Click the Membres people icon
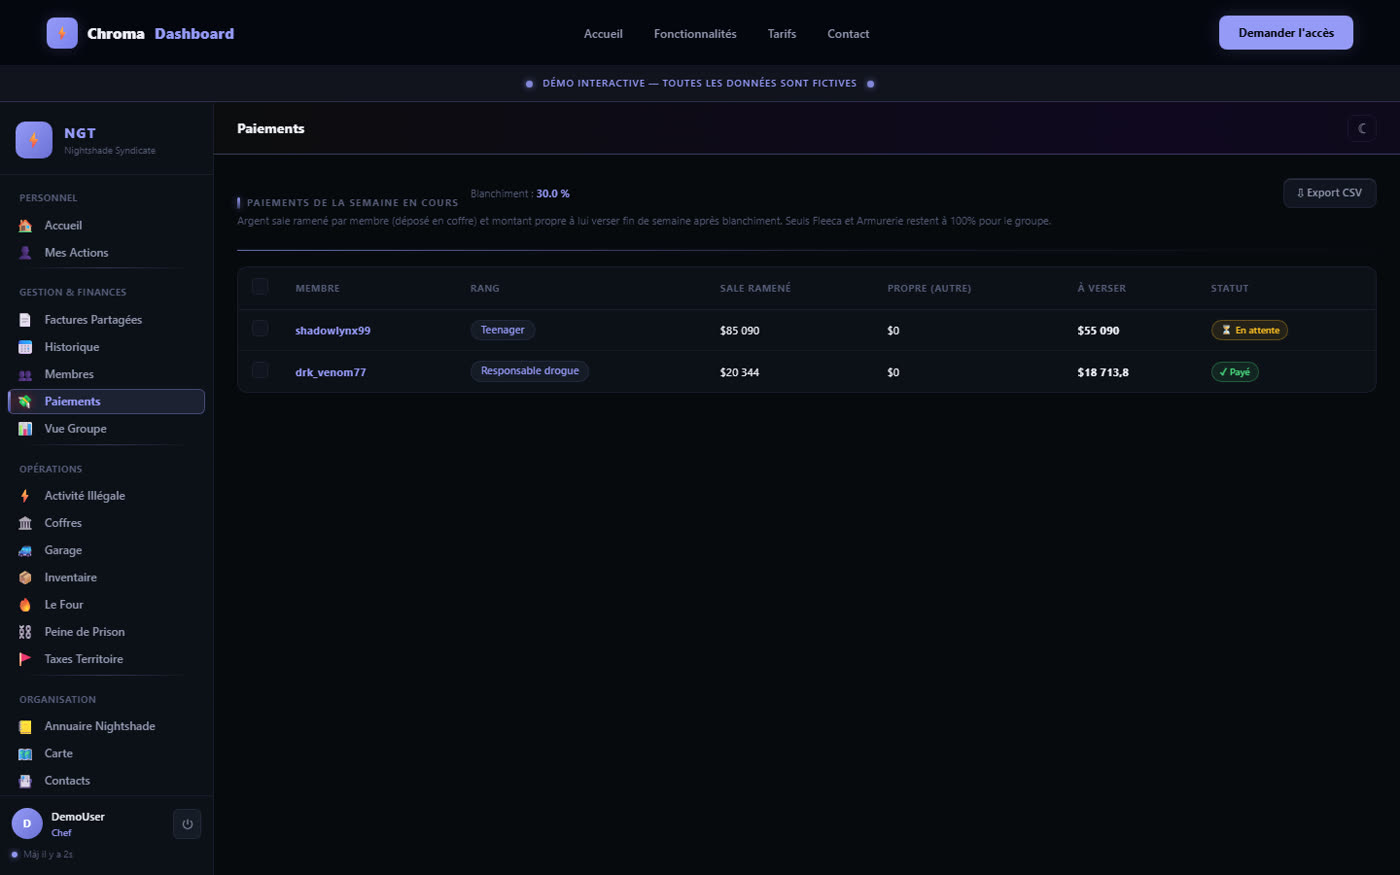 [25, 374]
